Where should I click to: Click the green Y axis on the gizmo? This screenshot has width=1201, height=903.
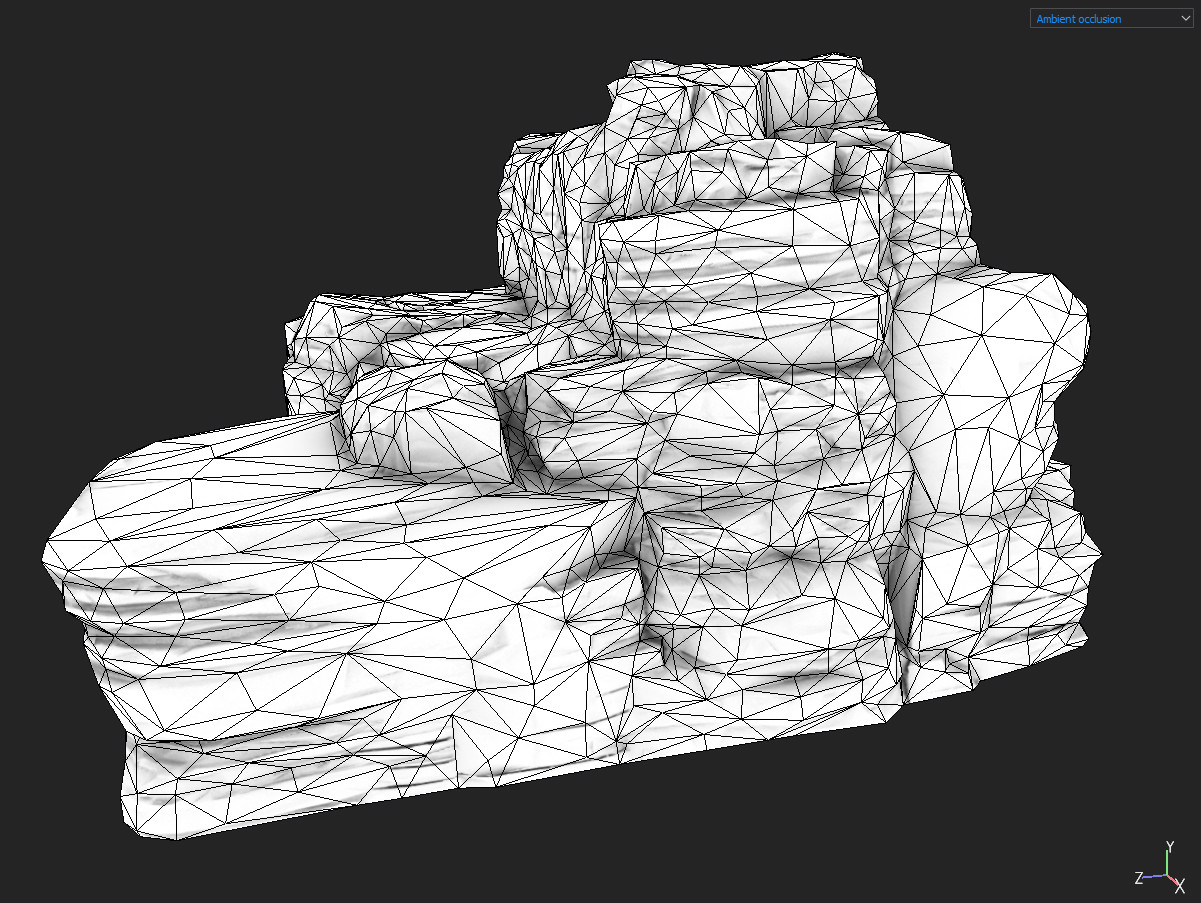pos(1167,862)
